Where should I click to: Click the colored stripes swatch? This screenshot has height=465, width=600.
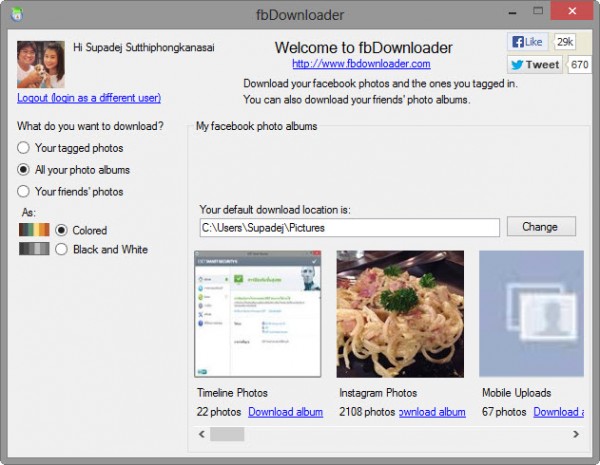pos(34,230)
